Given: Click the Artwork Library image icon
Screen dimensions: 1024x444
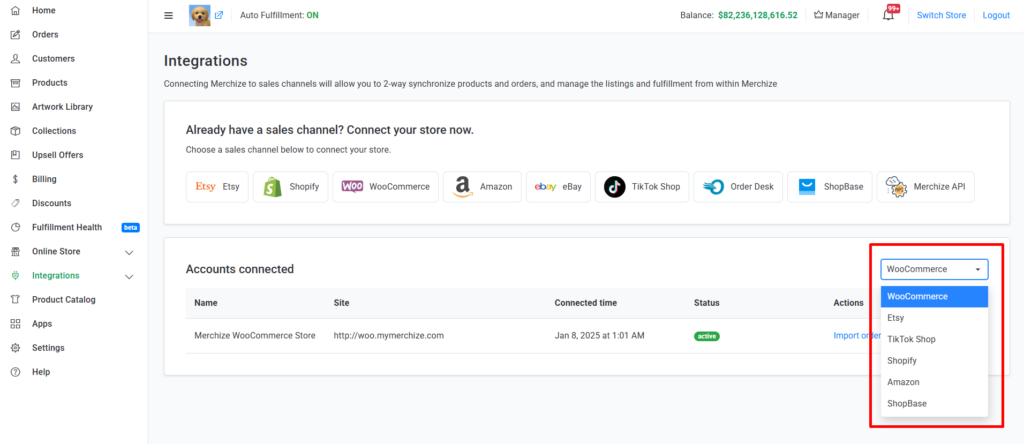Looking at the screenshot, I should 16,107.
